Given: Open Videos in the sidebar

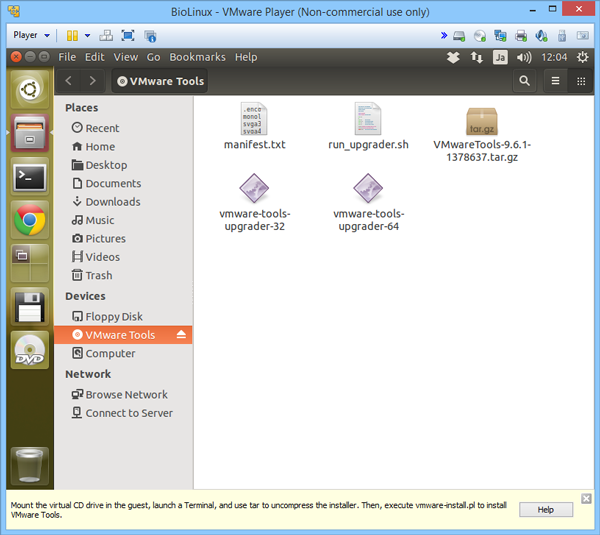Looking at the screenshot, I should point(123,256).
